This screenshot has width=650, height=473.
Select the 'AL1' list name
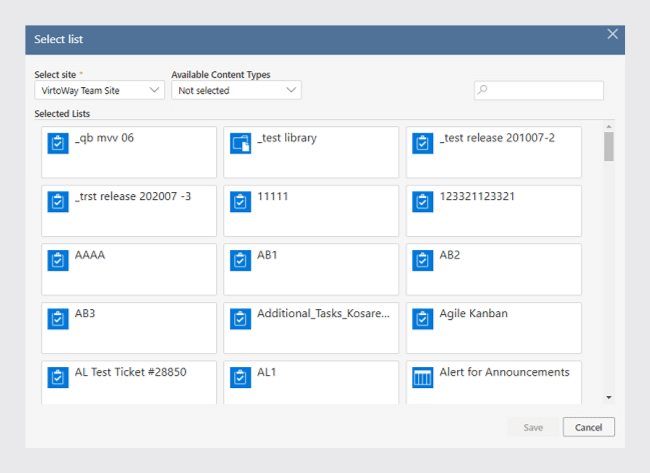[267, 372]
